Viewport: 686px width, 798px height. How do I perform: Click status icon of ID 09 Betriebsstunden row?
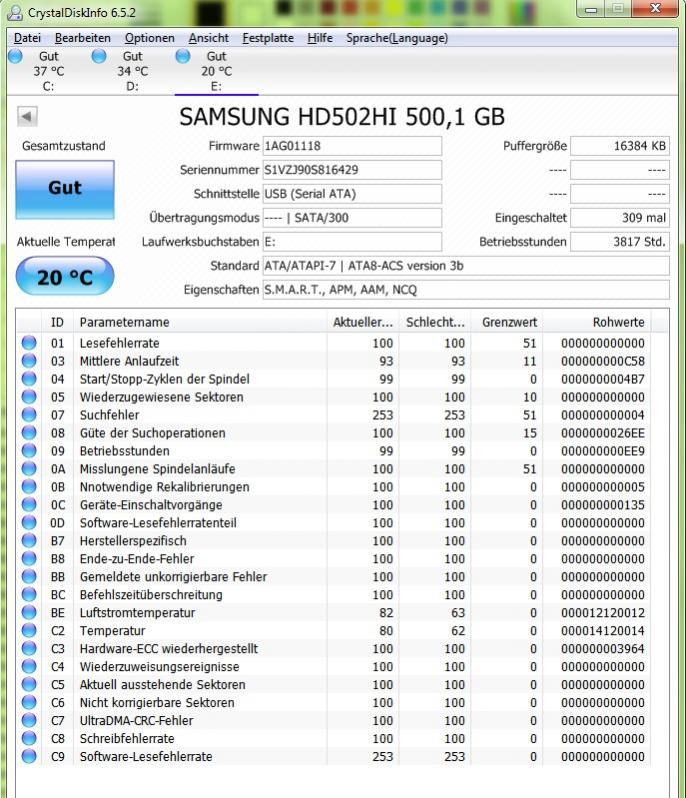click(29, 450)
